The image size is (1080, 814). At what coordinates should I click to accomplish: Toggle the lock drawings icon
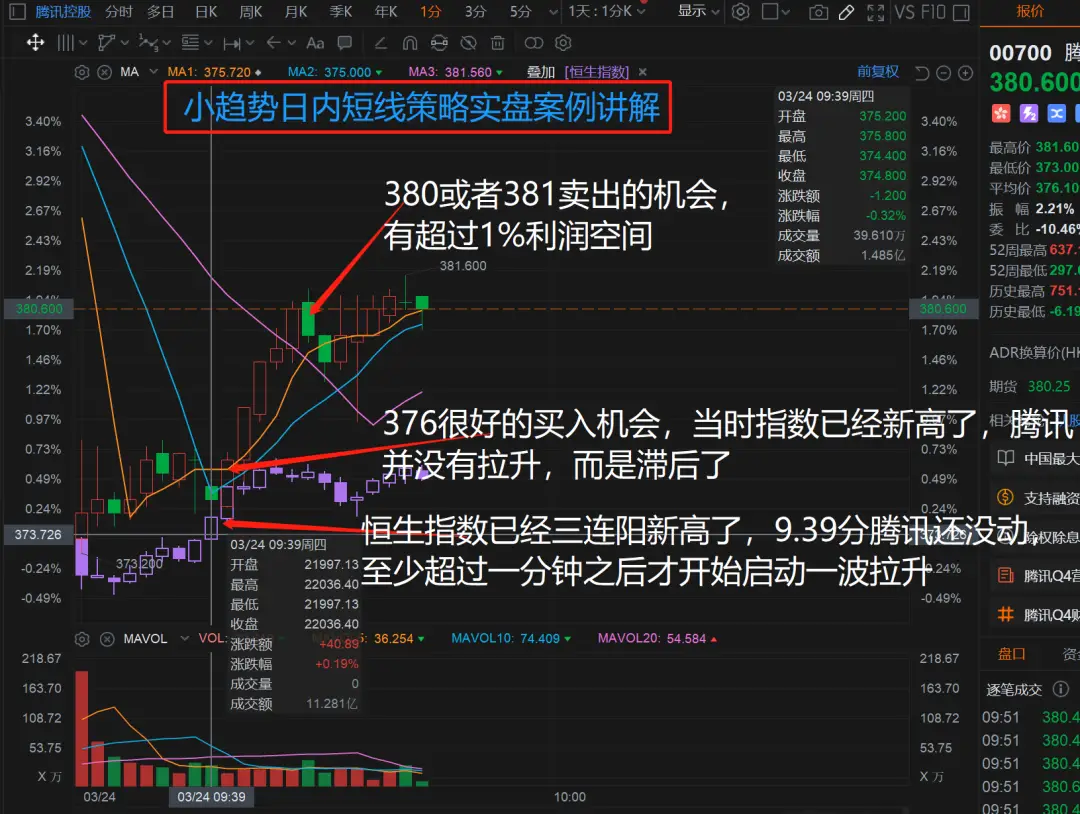(439, 43)
